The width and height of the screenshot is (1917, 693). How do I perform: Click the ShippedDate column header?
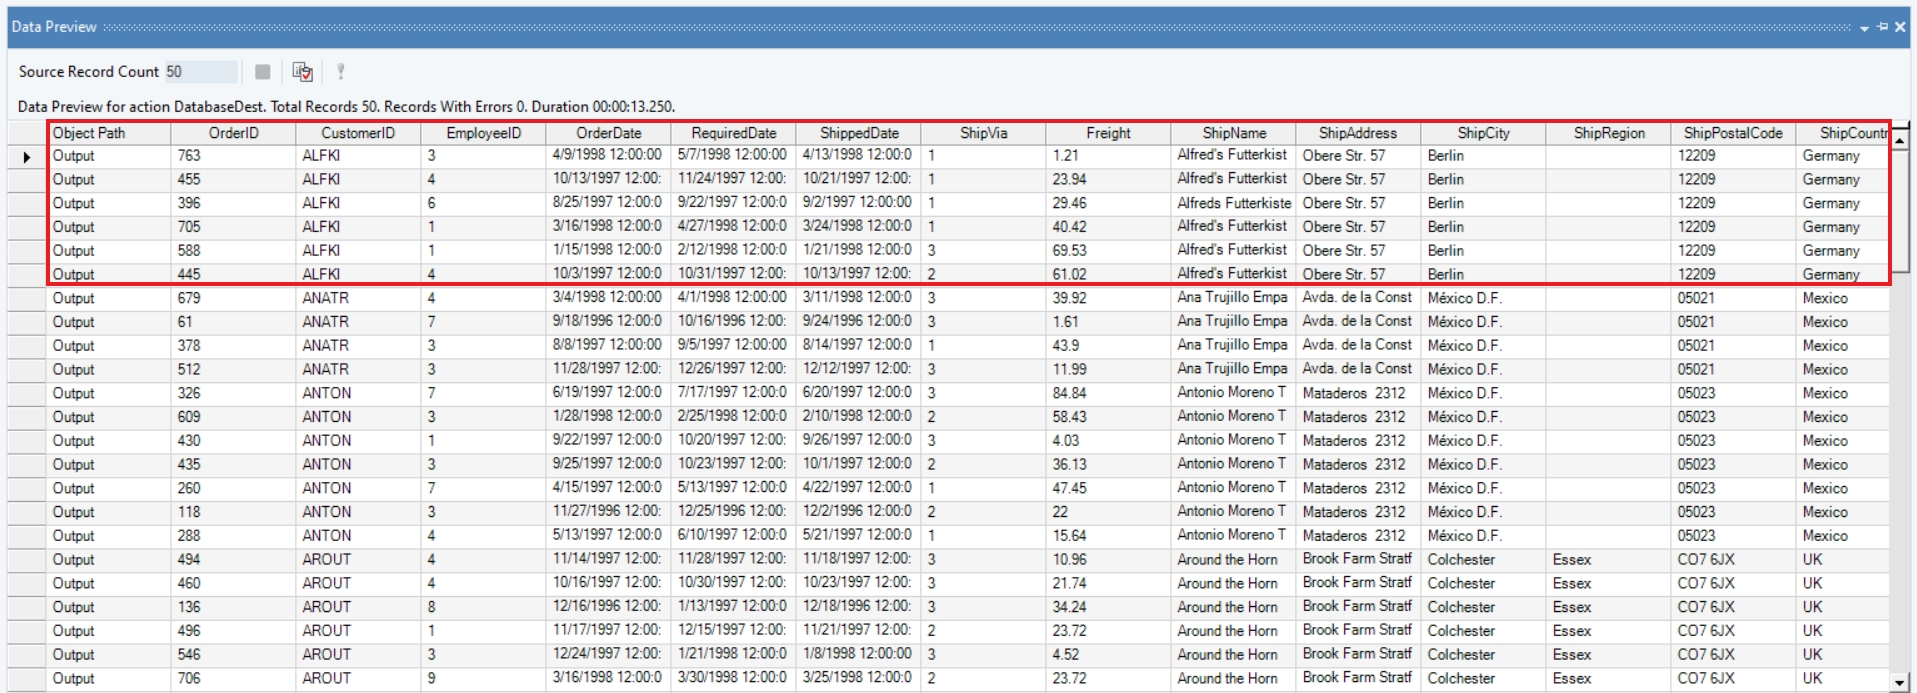858,133
